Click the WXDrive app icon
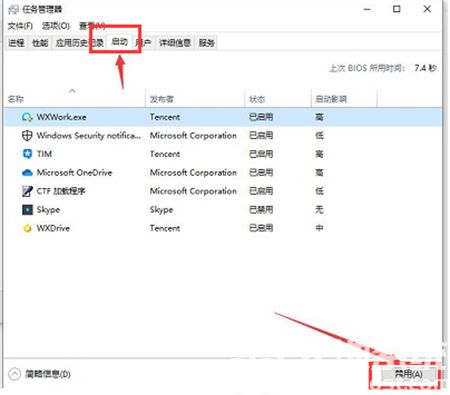This screenshot has height=395, width=450. (x=27, y=228)
